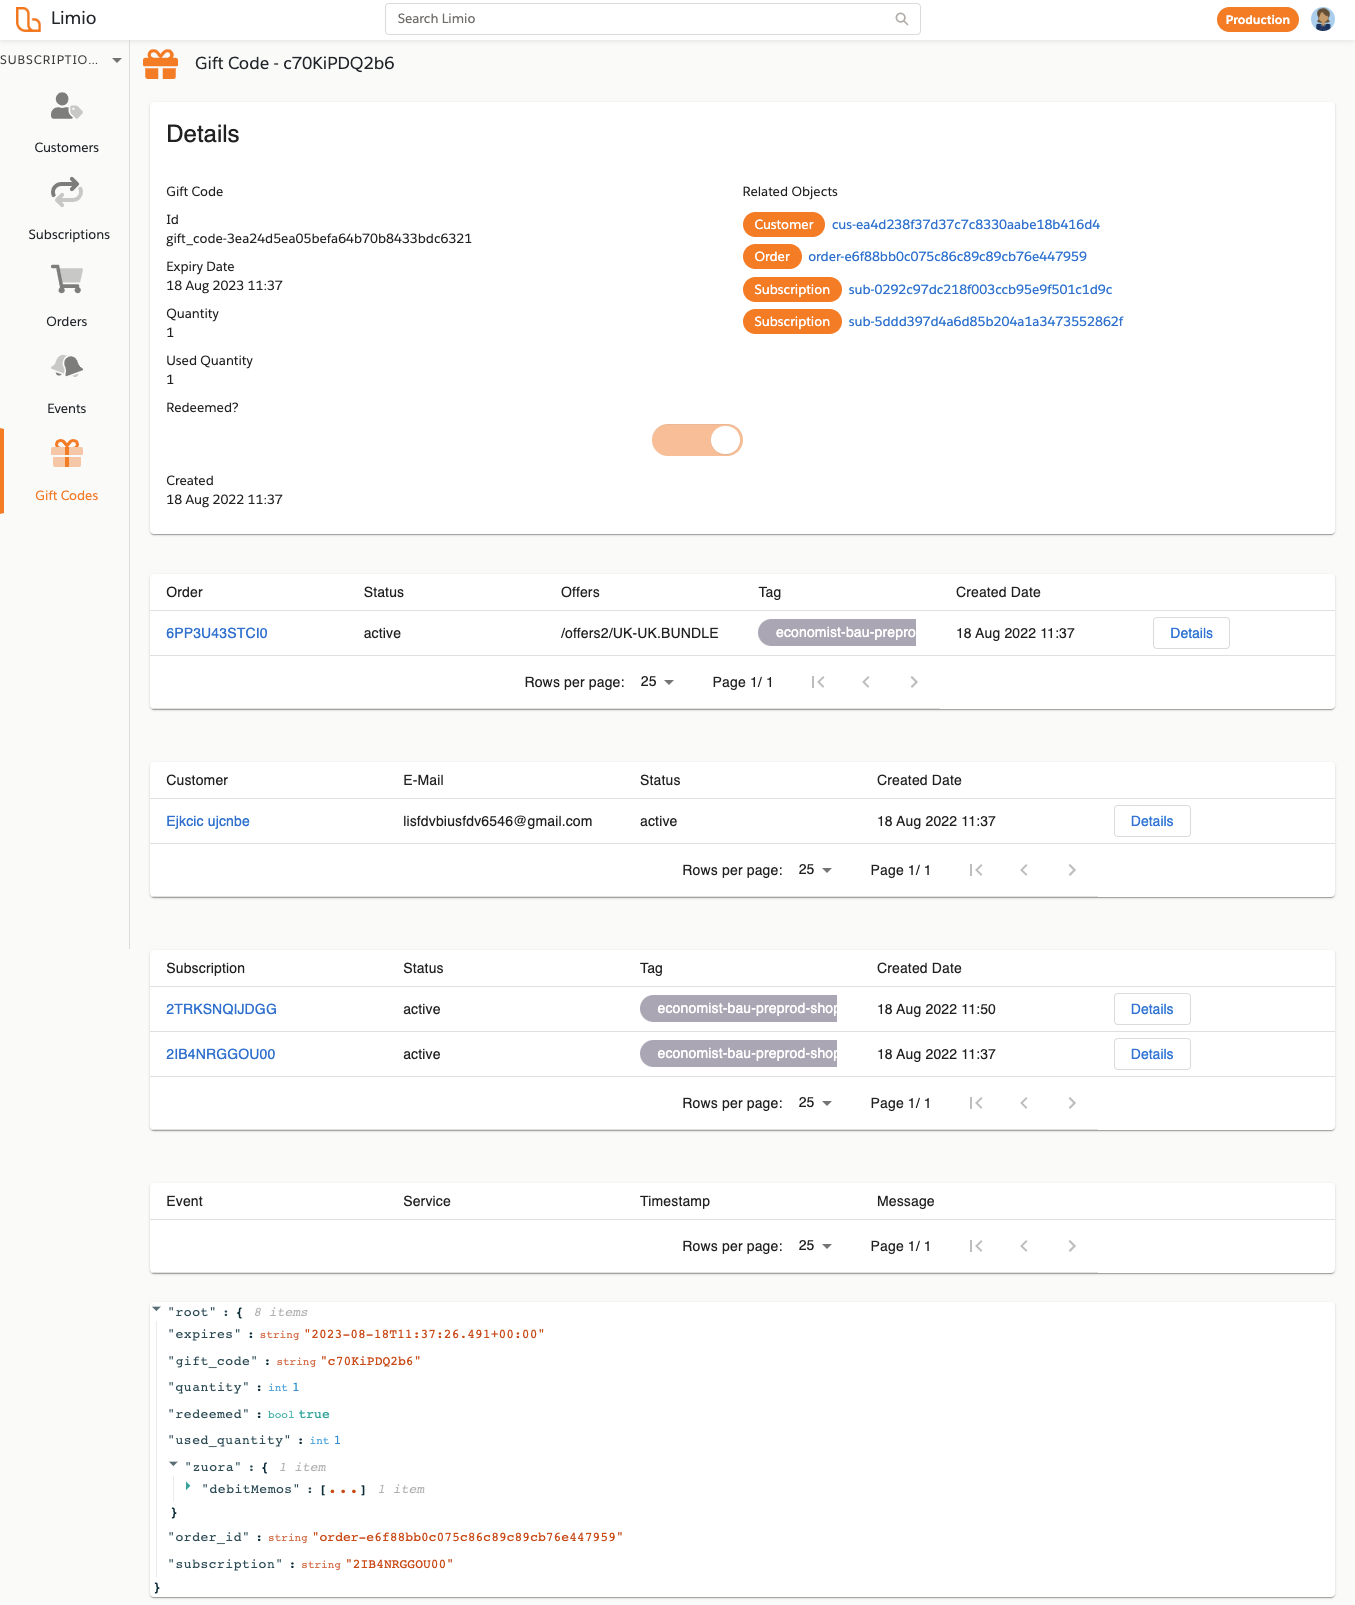Toggle the Redeemed switch

697,440
